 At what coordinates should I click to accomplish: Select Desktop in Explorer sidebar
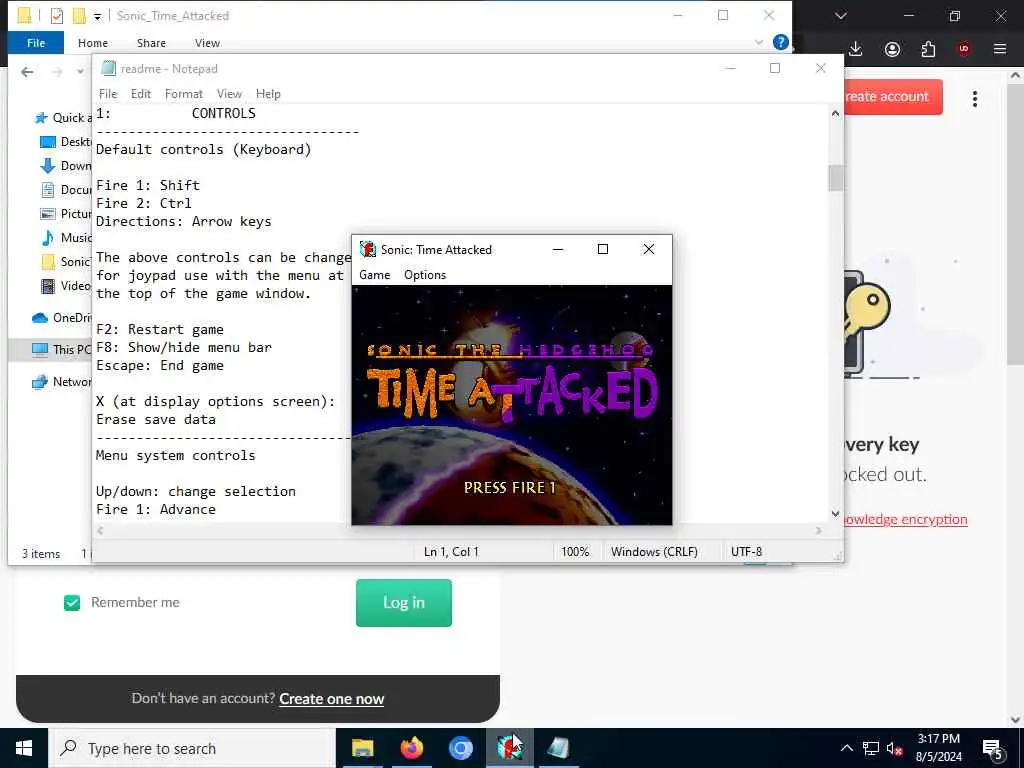[x=65, y=142]
